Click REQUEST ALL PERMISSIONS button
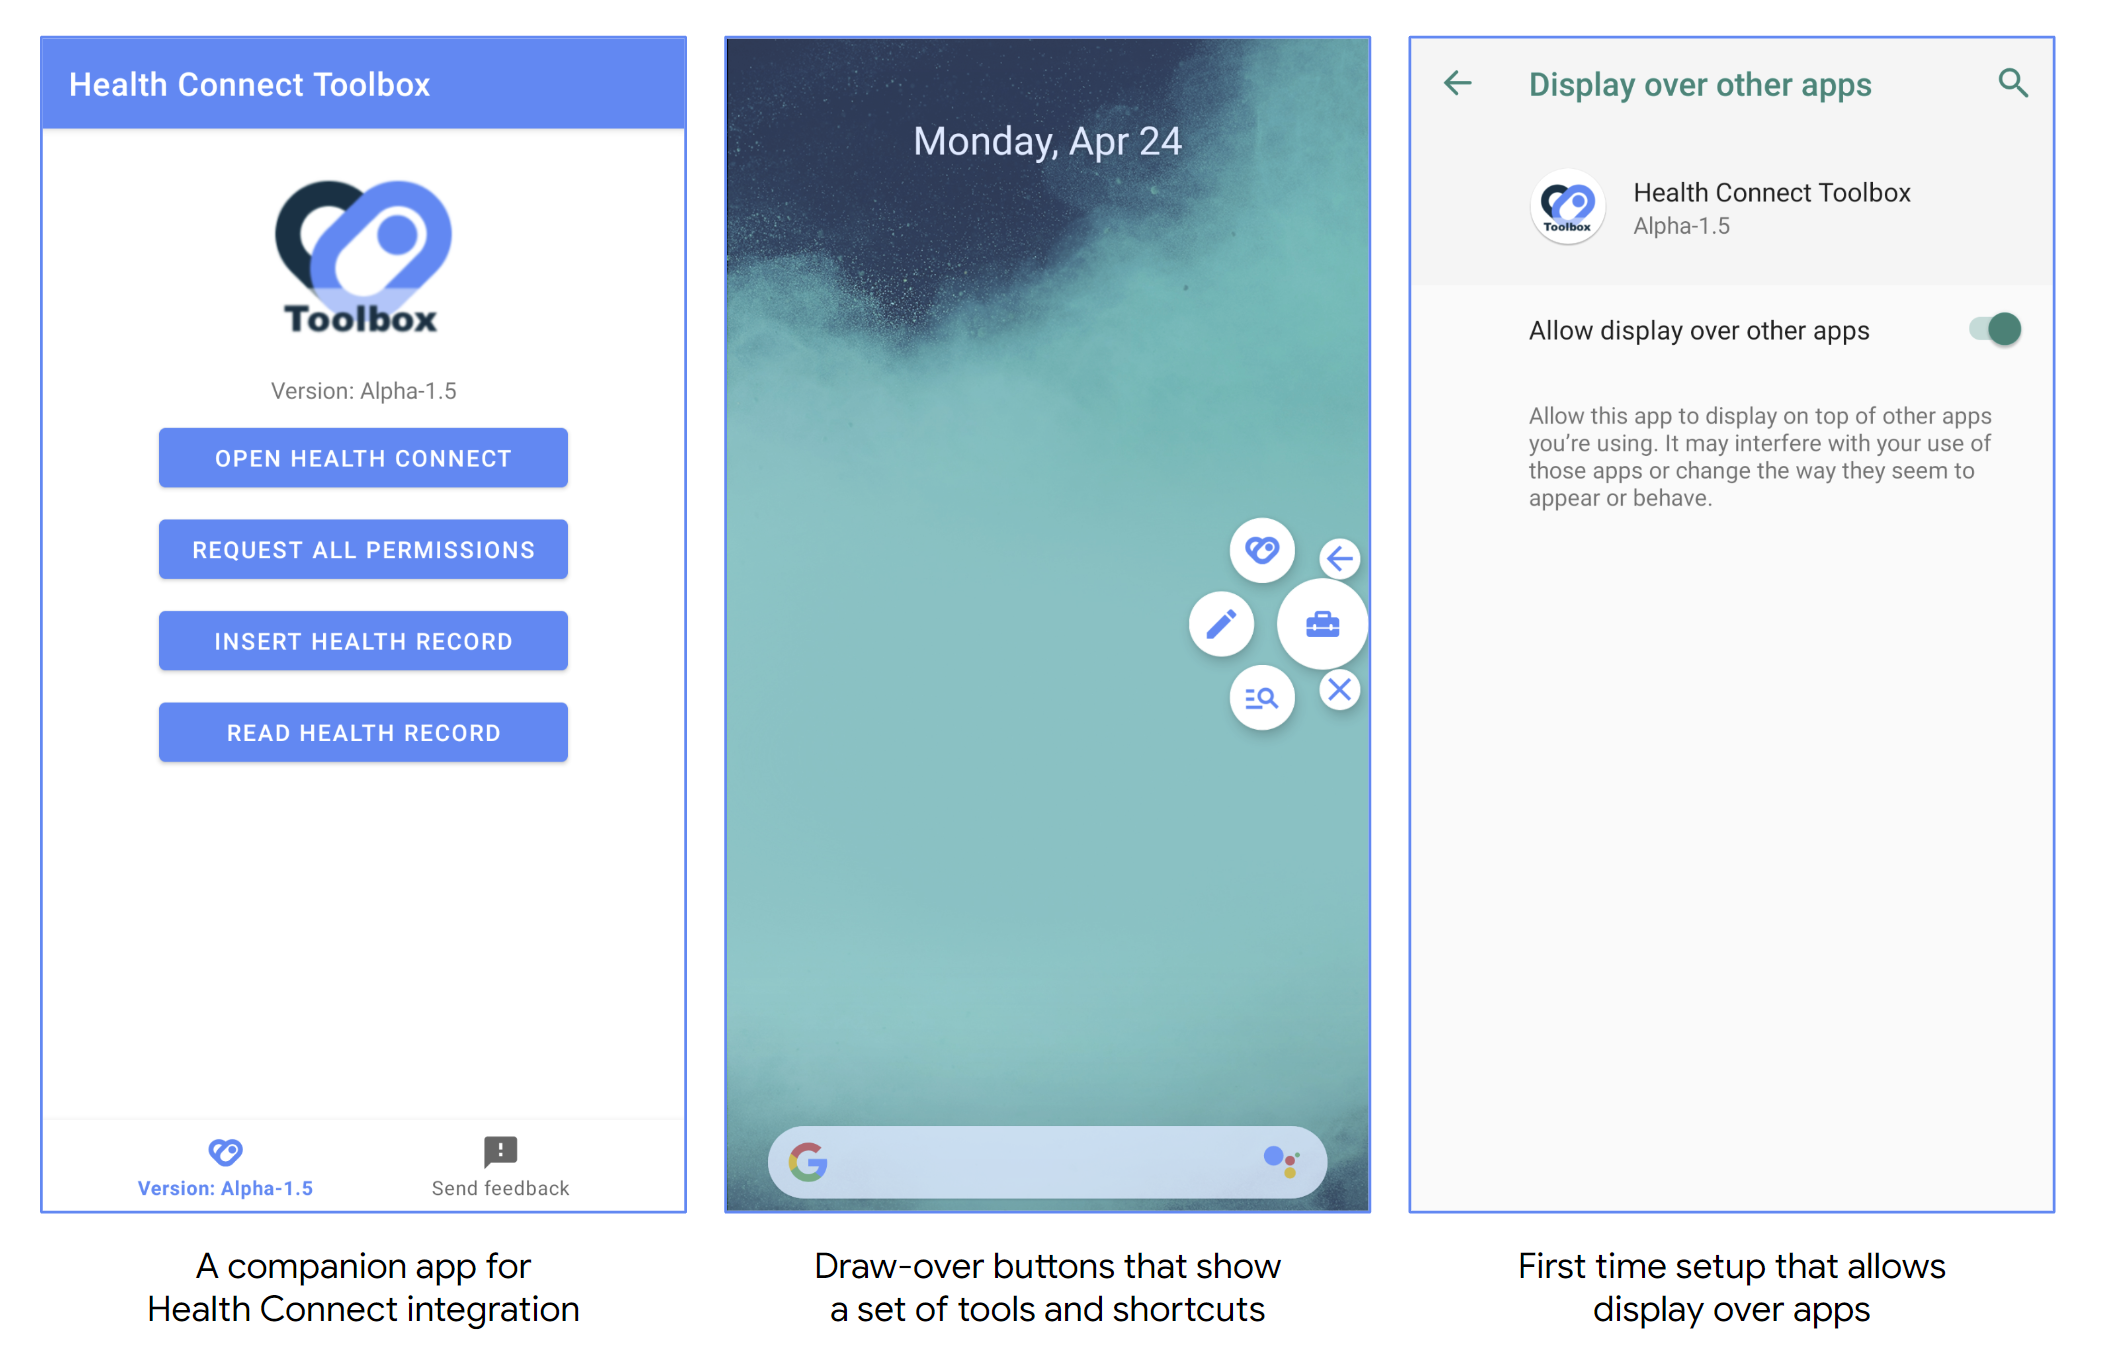Viewport: 2103px width, 1372px height. [363, 549]
